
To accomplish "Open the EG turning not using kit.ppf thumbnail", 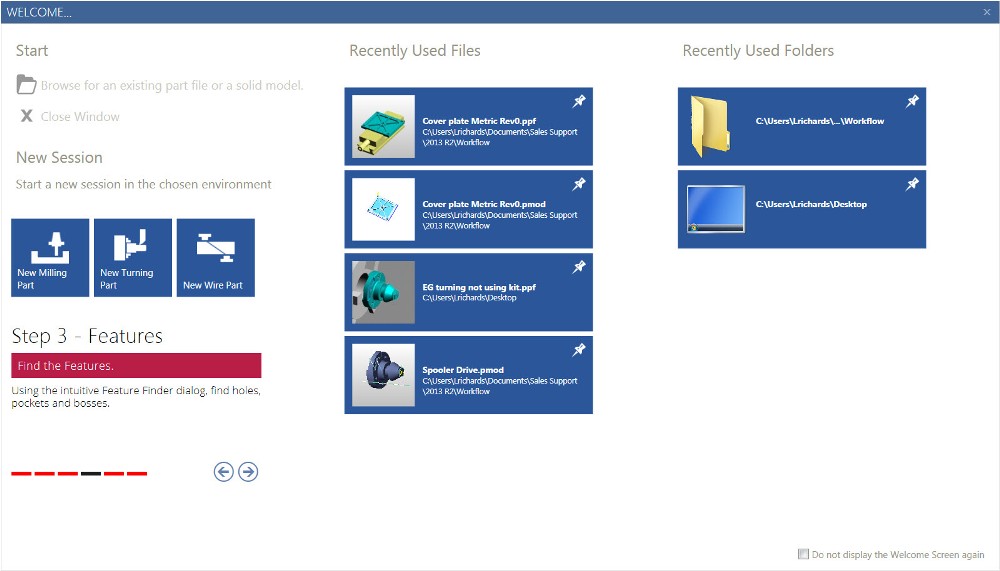I will (383, 292).
